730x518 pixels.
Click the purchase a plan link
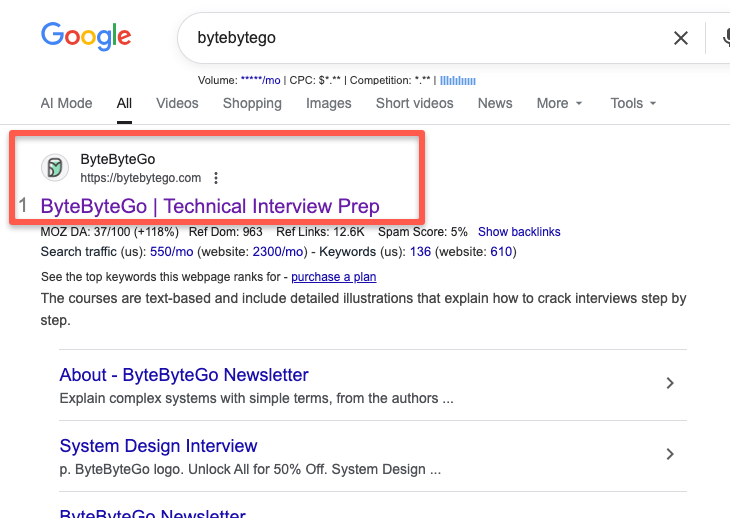[333, 277]
